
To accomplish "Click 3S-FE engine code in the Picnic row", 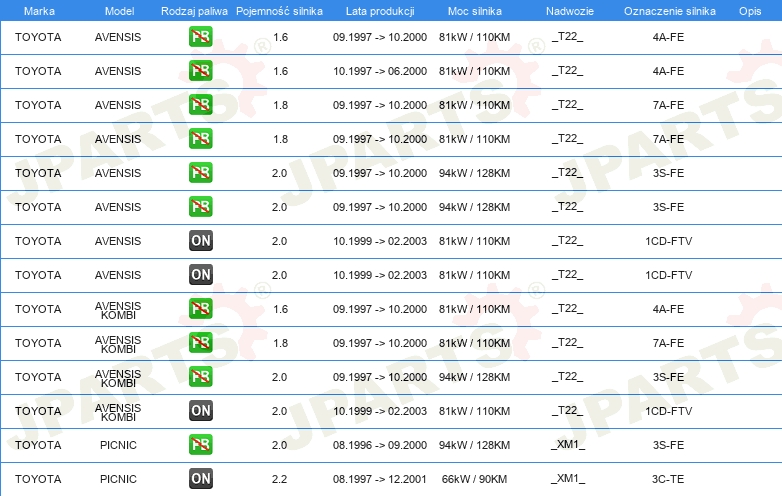I will coord(668,445).
